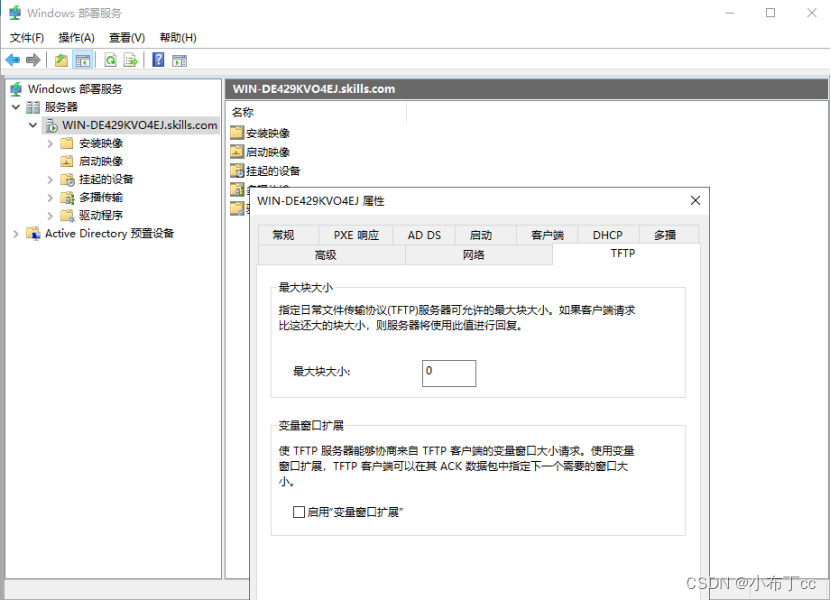Image resolution: width=831 pixels, height=601 pixels.
Task: Expand the 安装映像 tree node
Action: click(x=50, y=144)
